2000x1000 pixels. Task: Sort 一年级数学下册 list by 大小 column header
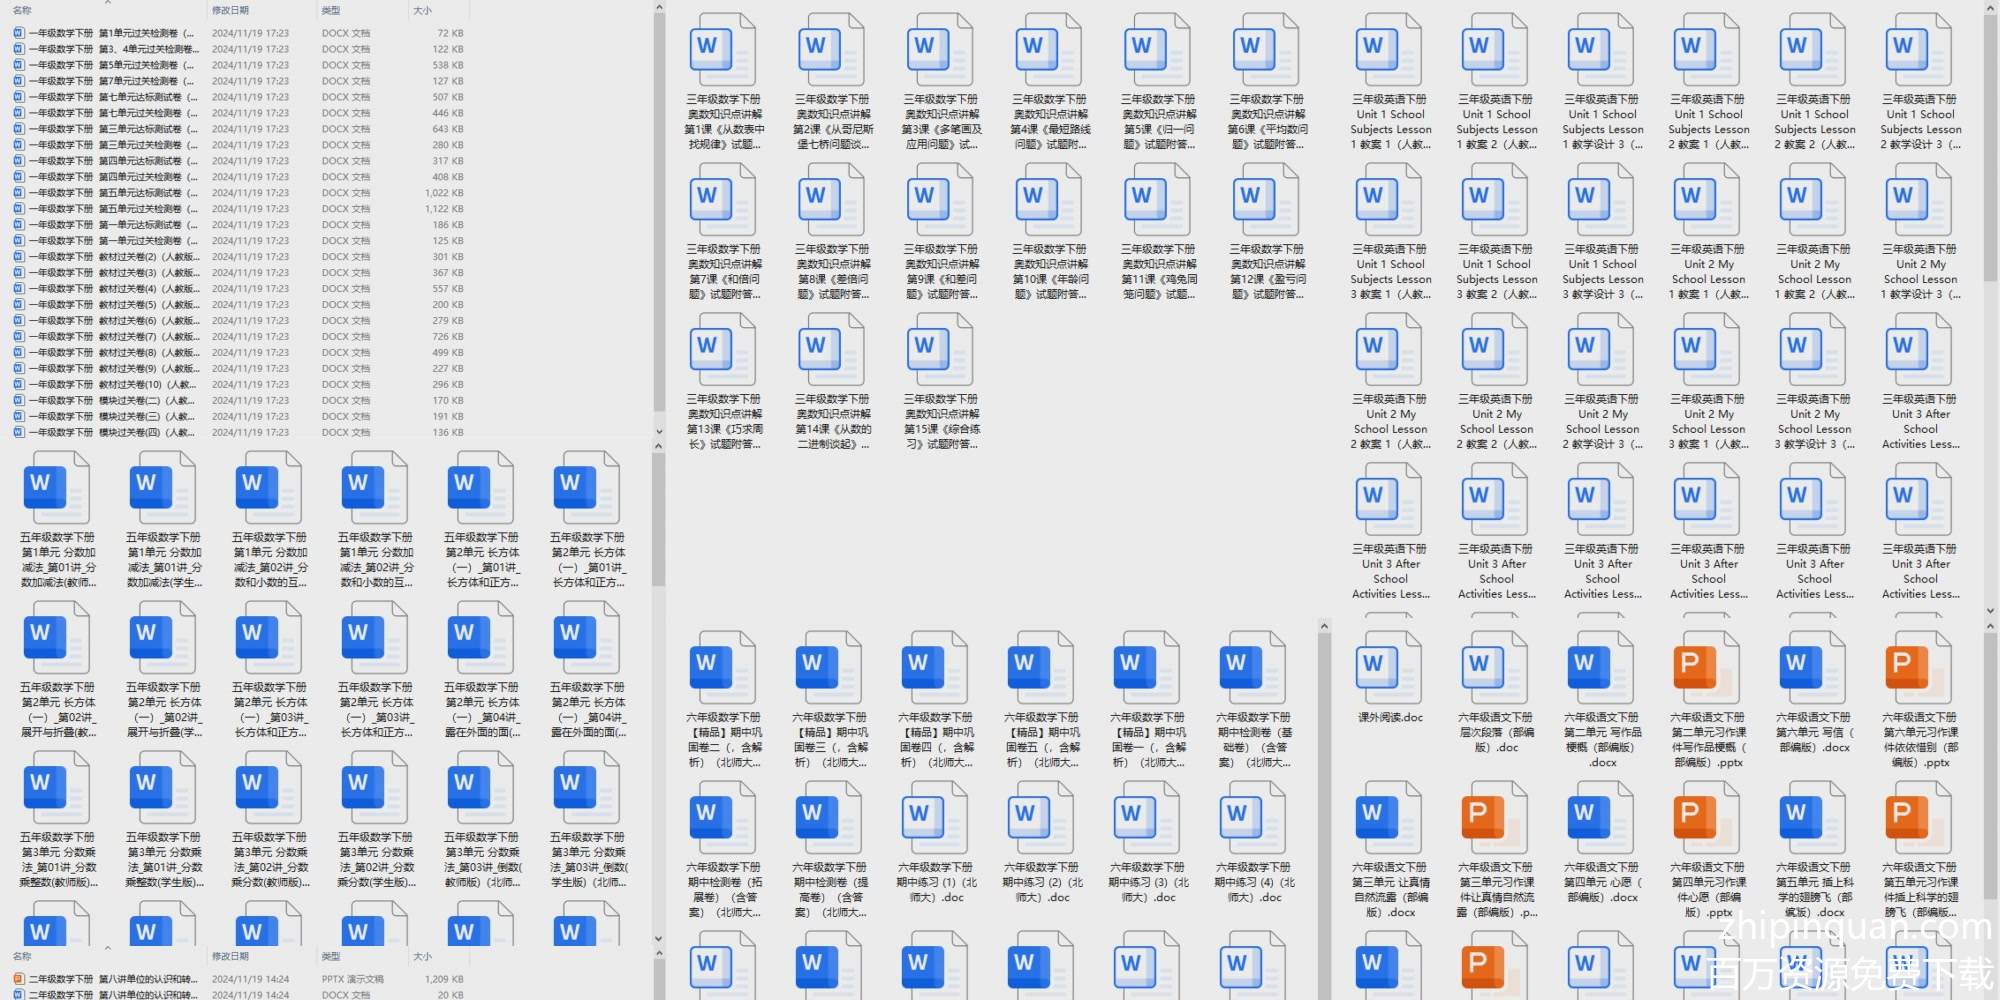pos(423,10)
